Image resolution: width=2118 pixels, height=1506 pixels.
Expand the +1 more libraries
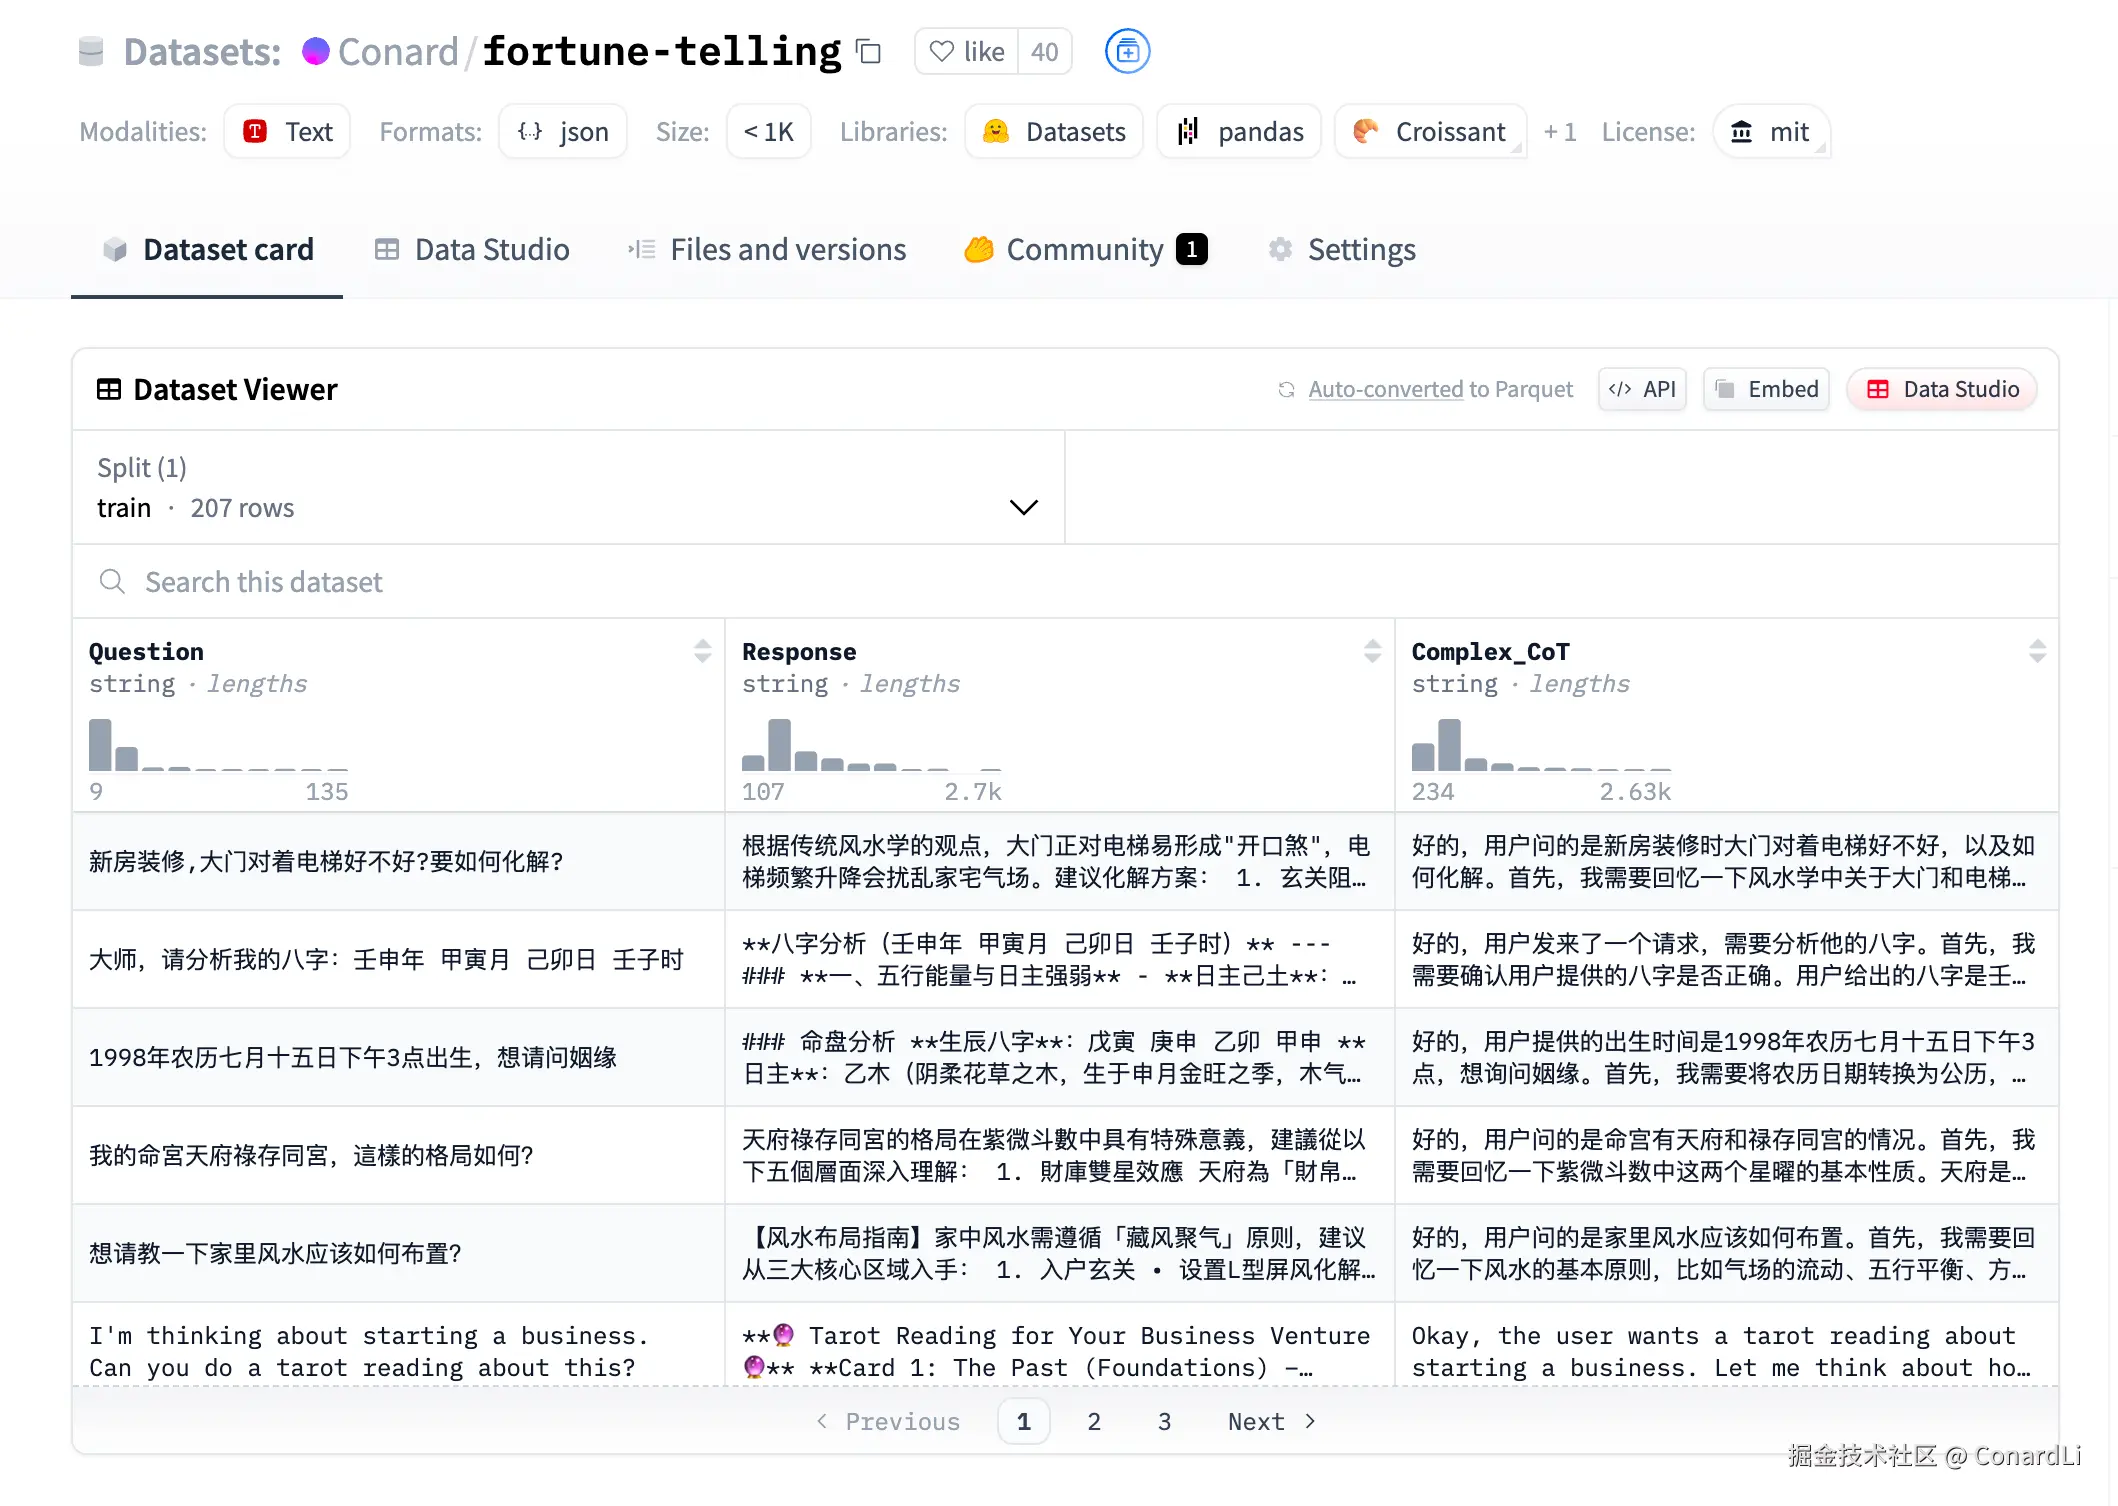pyautogui.click(x=1559, y=132)
